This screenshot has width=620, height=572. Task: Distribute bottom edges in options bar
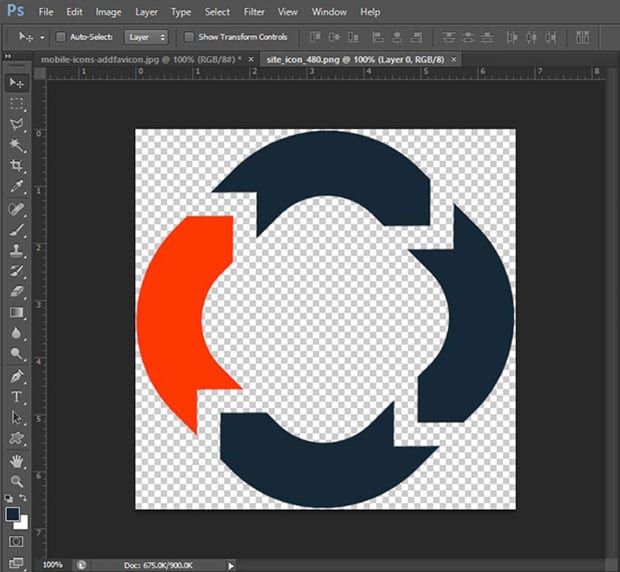487,37
